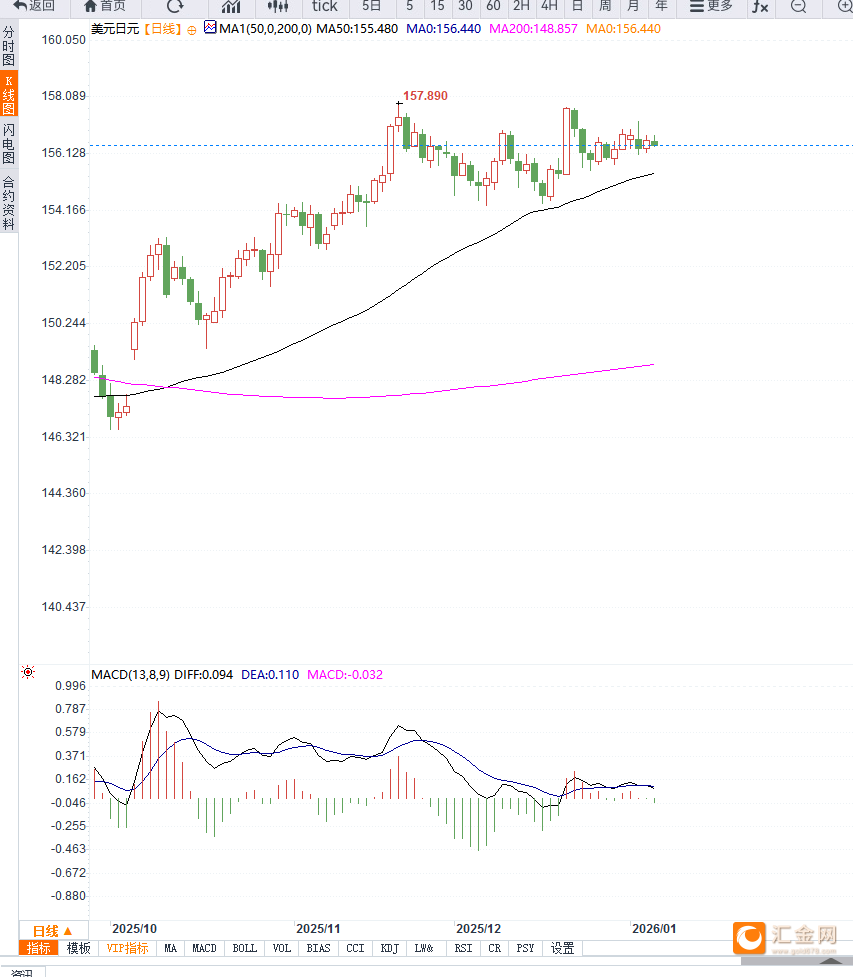This screenshot has width=853, height=977.
Task: Click the orange crosshair icon beside 日线
Action: pyautogui.click(x=191, y=30)
